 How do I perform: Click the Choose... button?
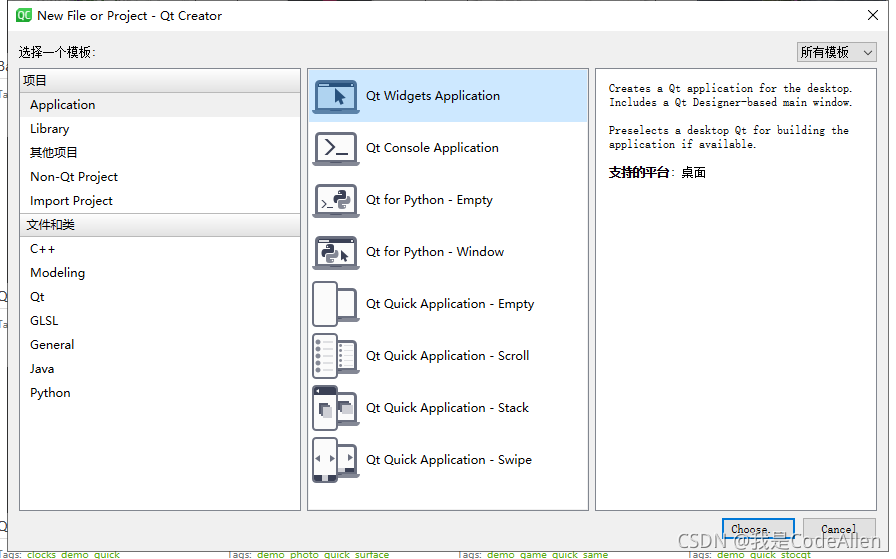(x=758, y=529)
